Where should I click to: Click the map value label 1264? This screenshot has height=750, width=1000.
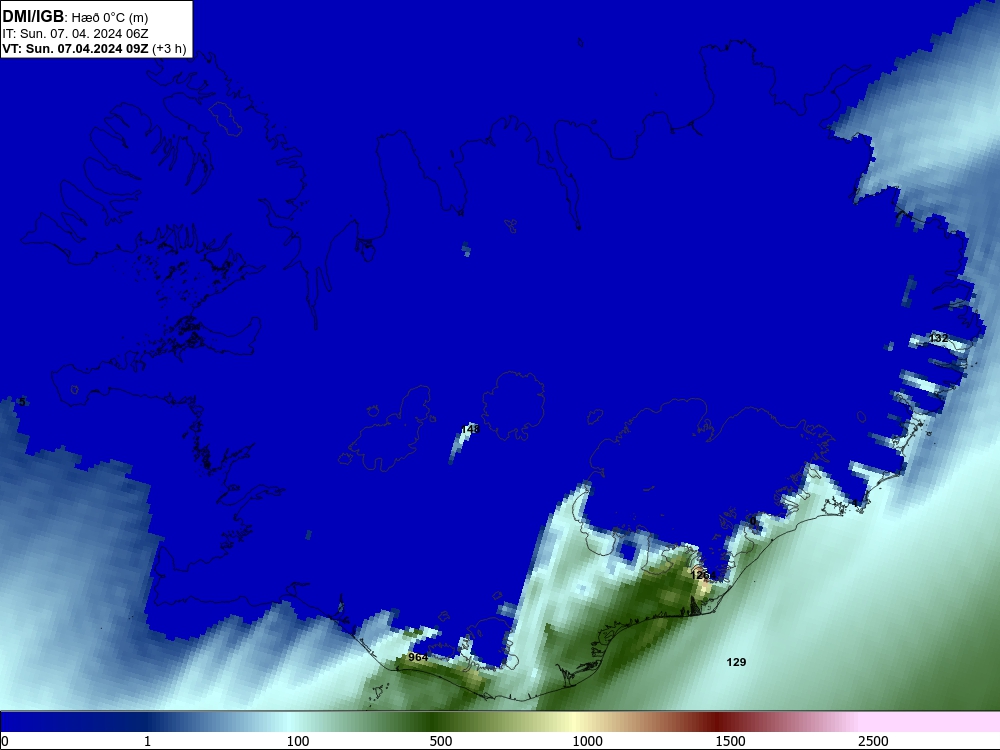(703, 575)
